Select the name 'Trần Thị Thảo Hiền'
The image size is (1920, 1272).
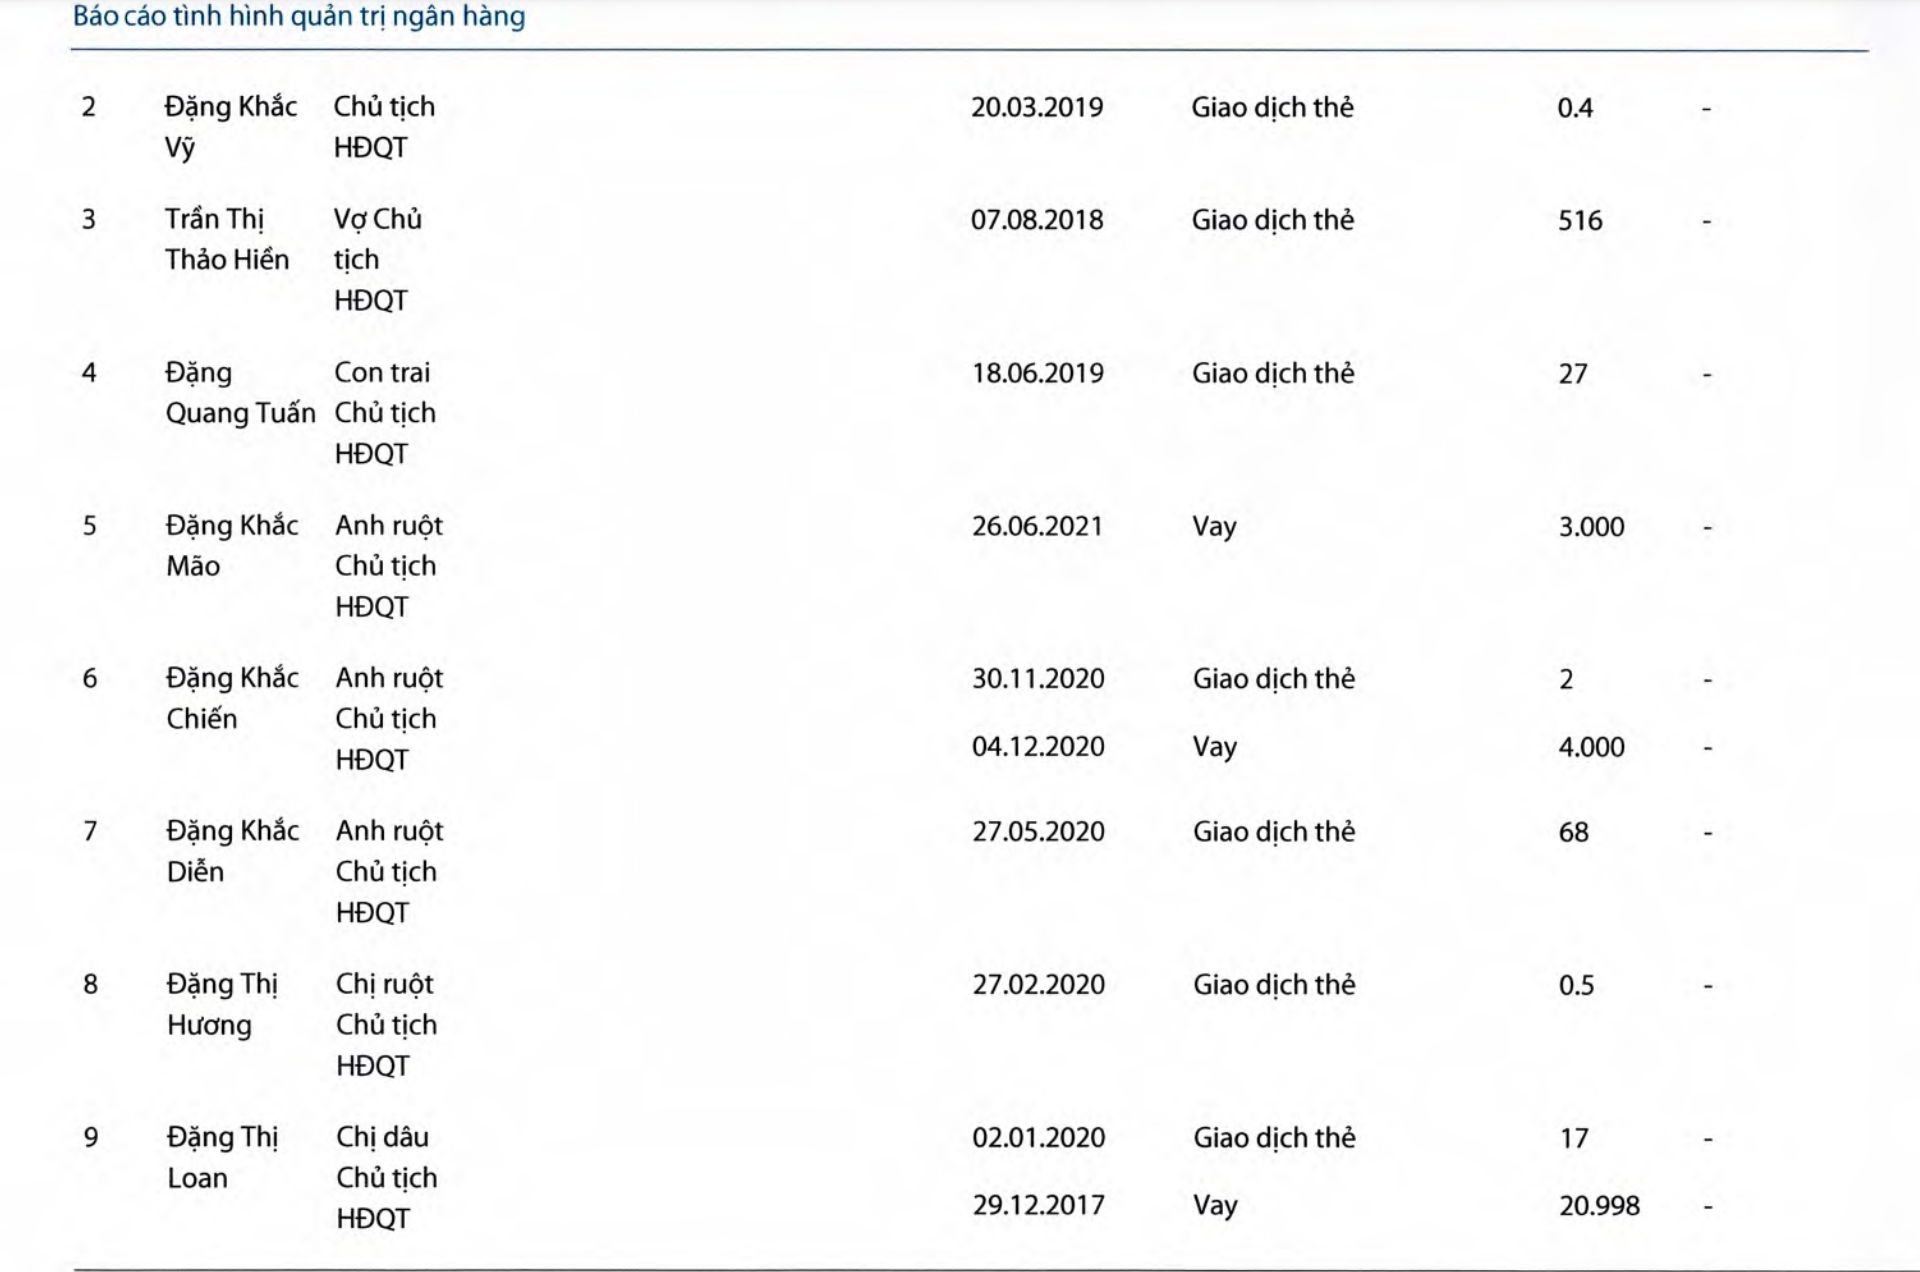coord(227,239)
